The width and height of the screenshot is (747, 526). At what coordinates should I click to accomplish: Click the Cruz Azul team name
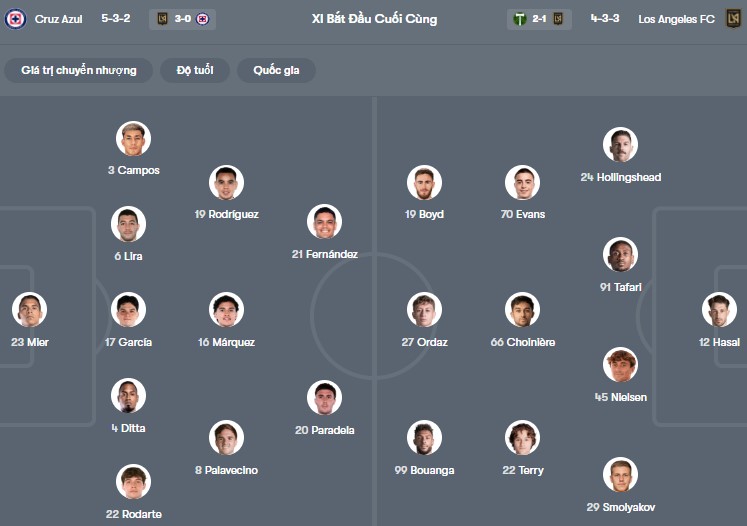59,19
